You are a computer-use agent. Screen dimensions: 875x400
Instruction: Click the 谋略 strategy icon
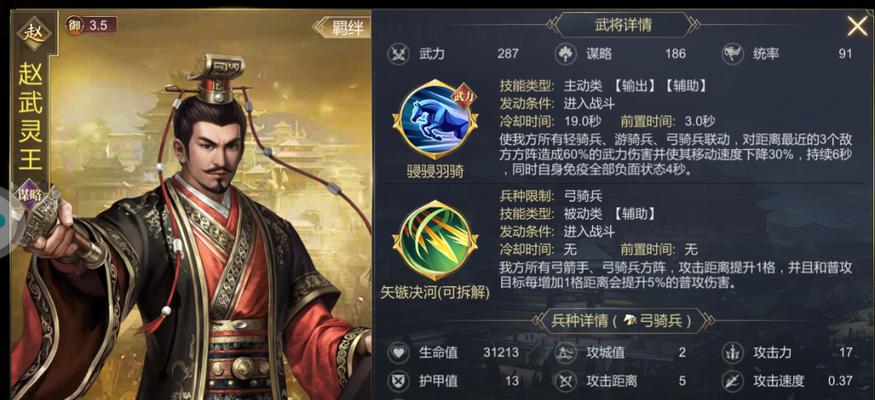coord(565,54)
